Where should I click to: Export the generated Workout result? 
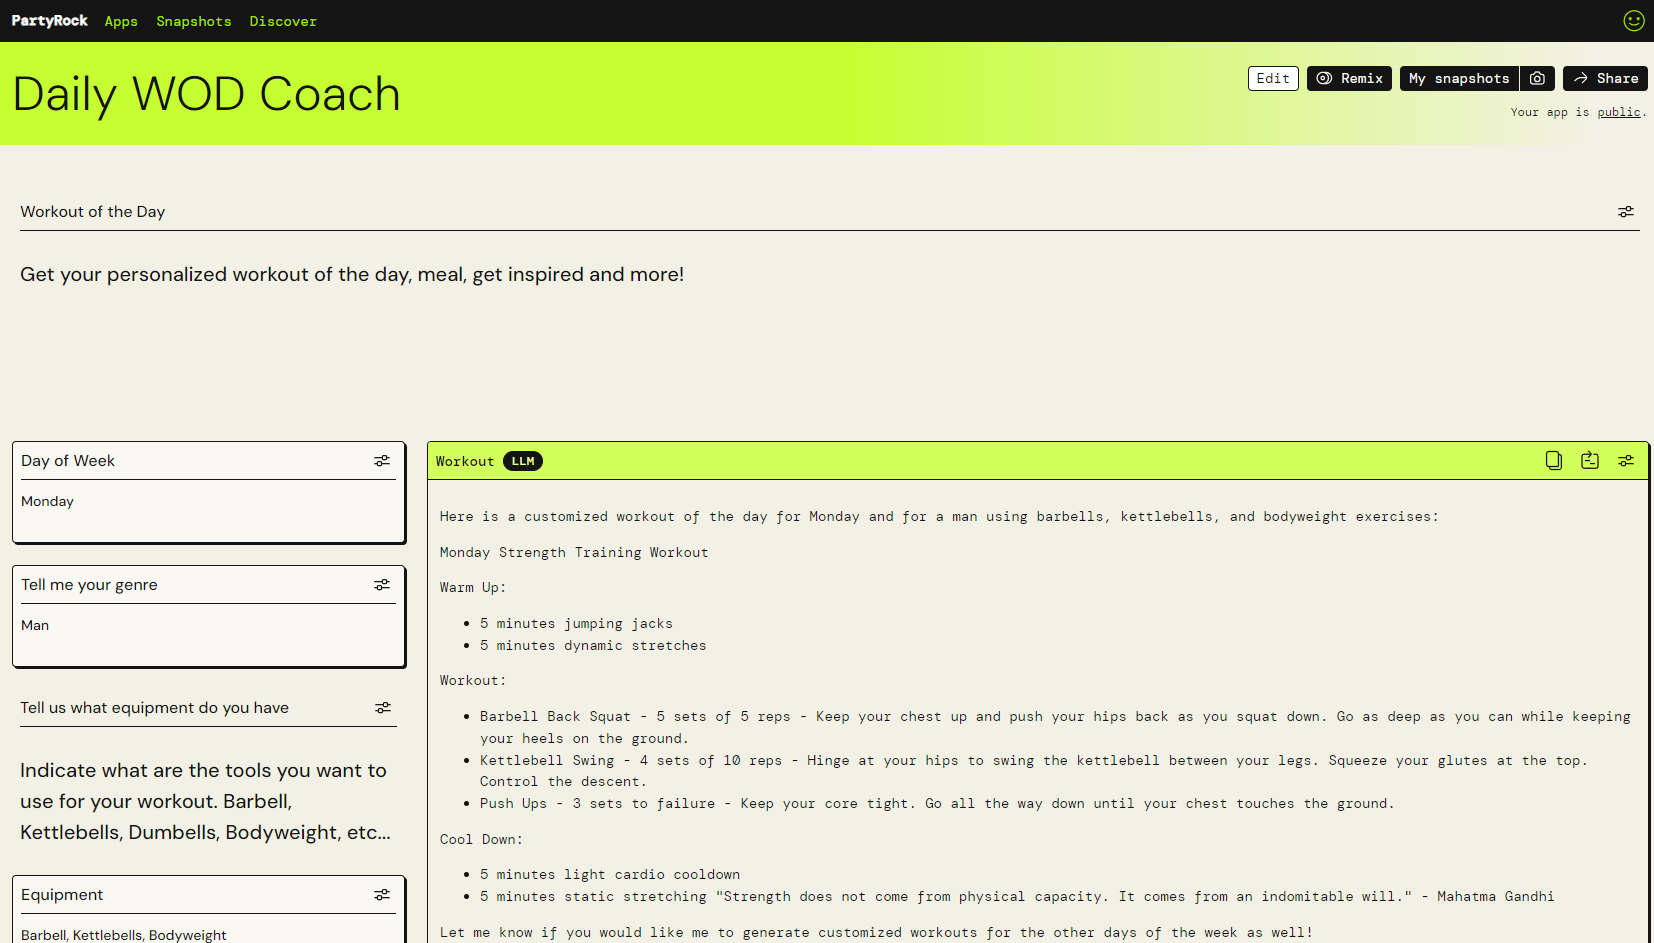coord(1590,461)
